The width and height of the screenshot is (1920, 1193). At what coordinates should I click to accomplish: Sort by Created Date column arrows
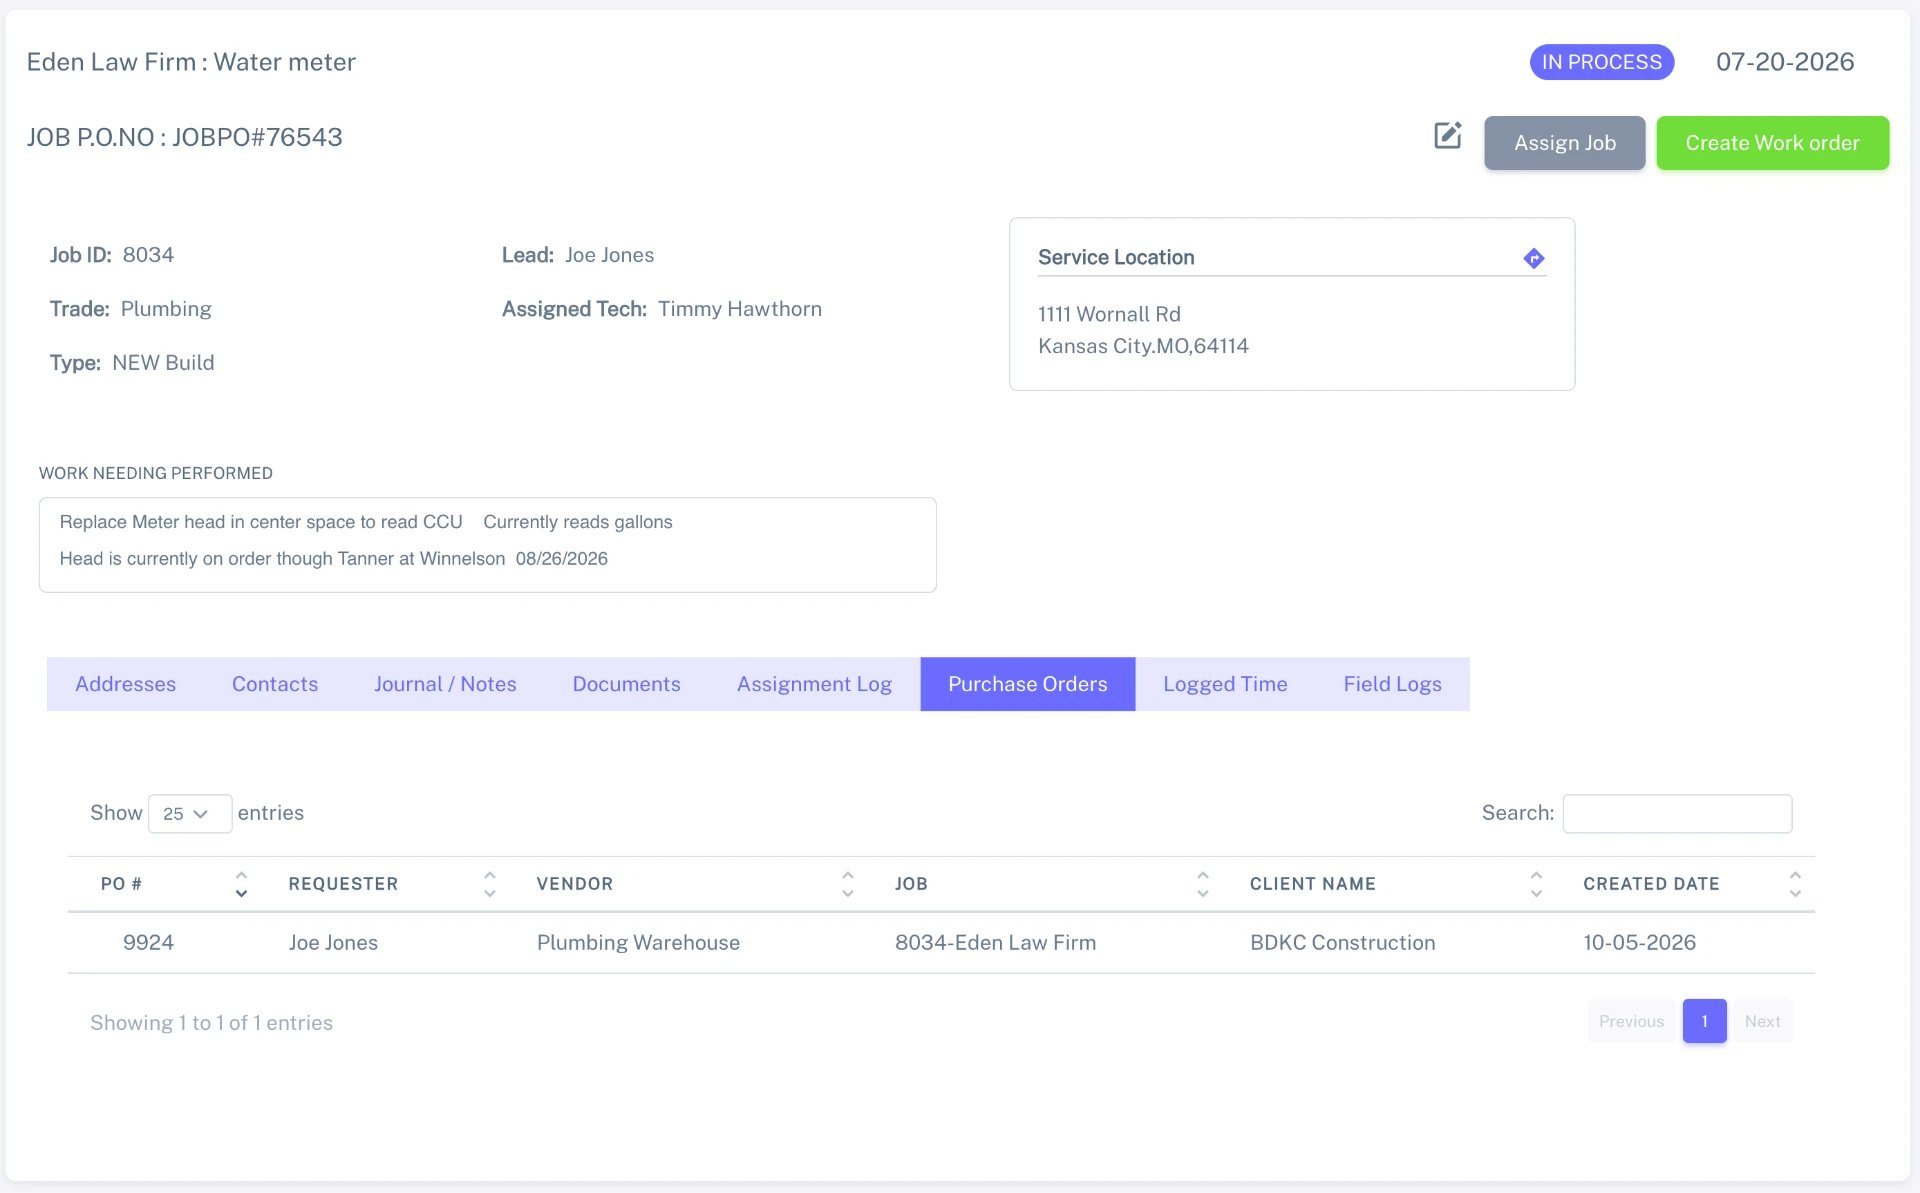click(1795, 884)
